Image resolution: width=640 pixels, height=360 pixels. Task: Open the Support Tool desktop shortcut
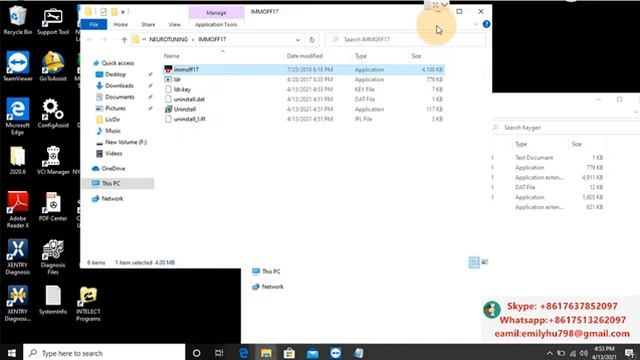53,20
